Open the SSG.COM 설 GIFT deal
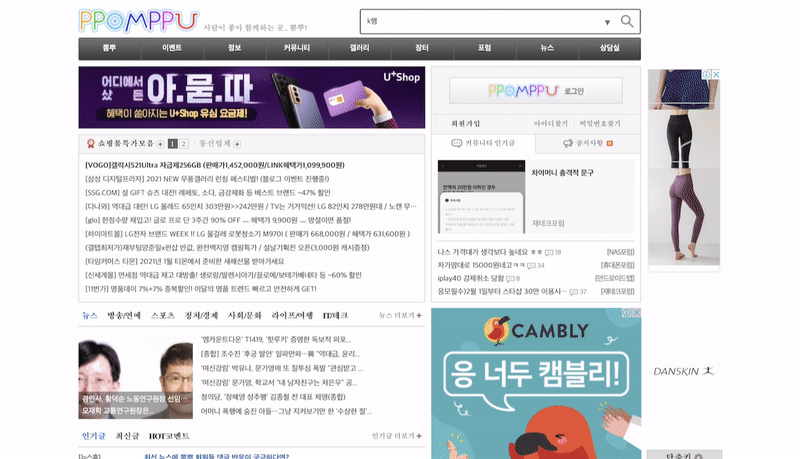Viewport: 800px width, 459px height. tap(208, 193)
